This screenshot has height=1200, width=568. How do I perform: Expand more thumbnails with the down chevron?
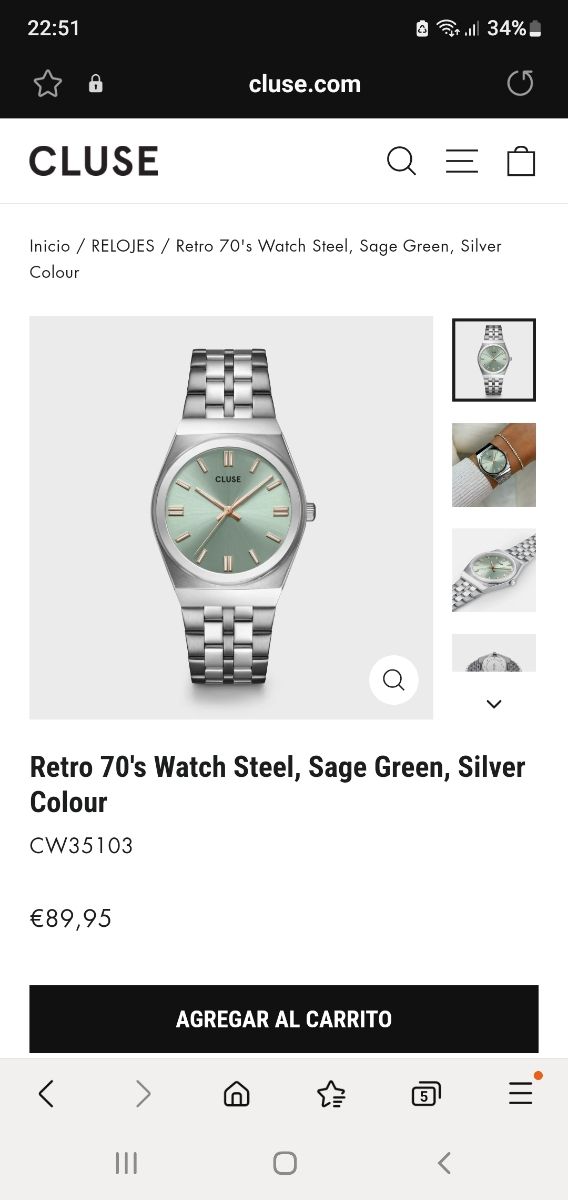(x=493, y=704)
